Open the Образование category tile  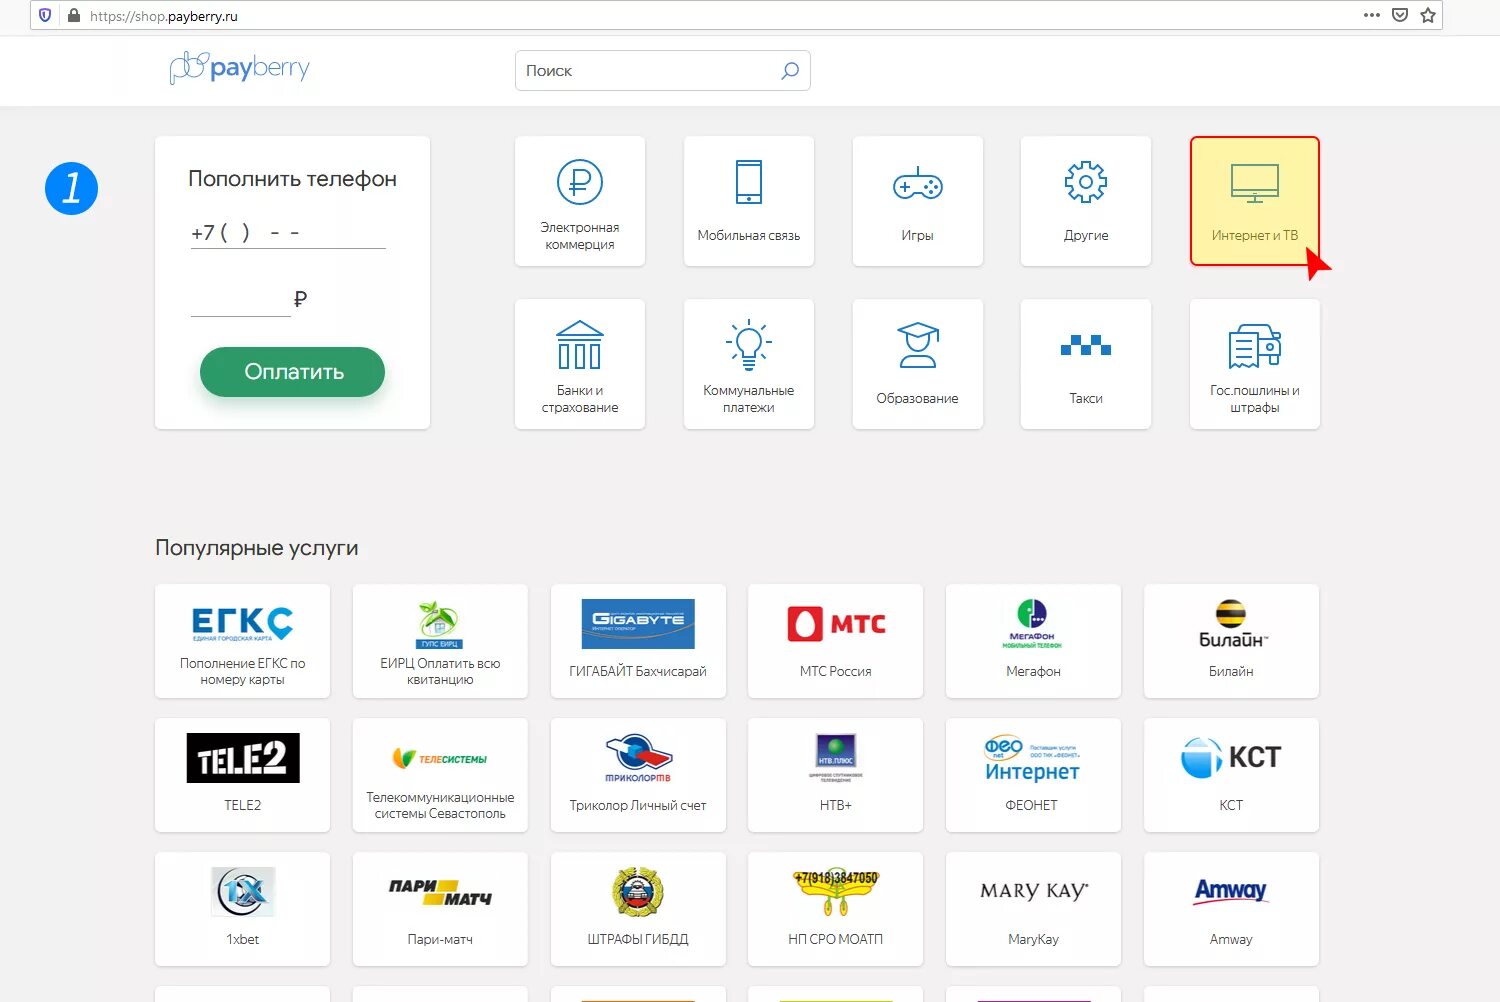(x=918, y=364)
